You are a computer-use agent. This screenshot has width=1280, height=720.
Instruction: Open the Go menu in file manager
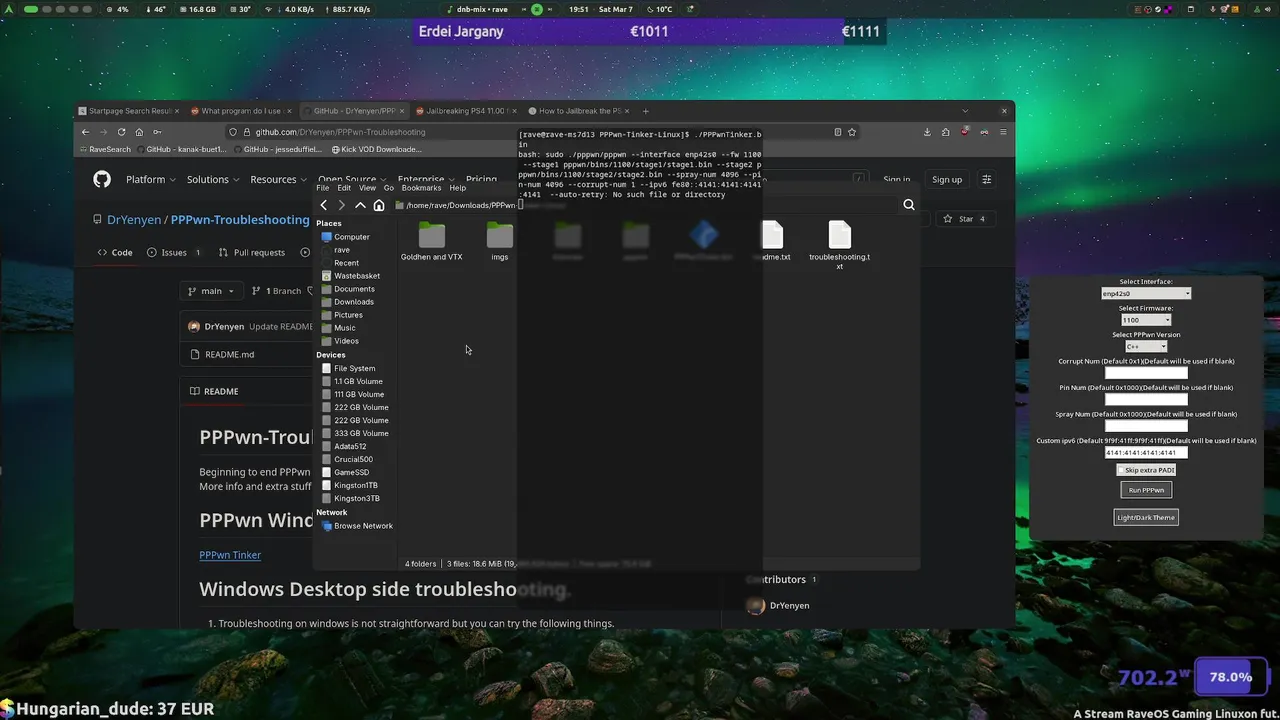point(389,188)
